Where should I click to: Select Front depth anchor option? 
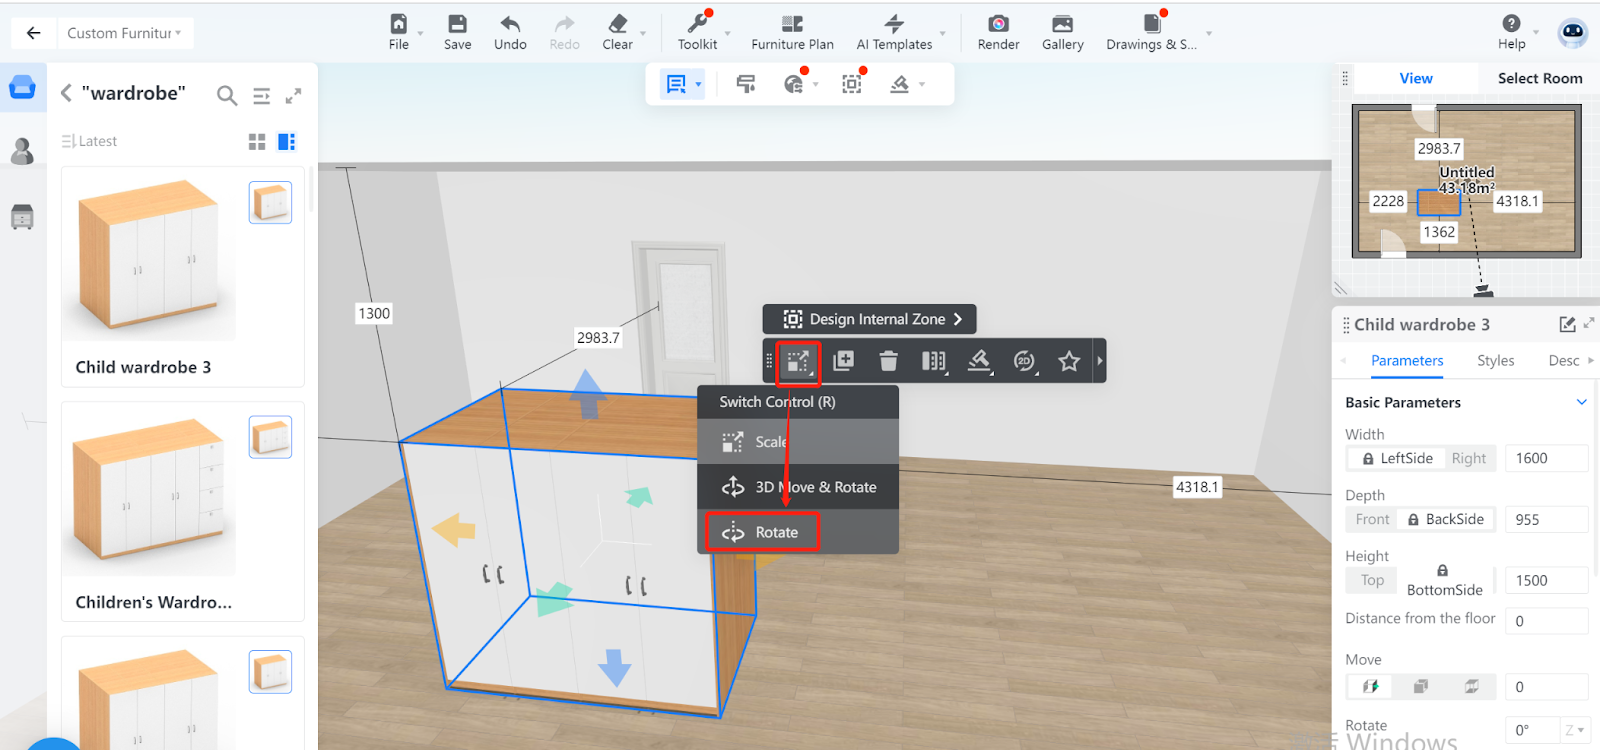coord(1372,519)
